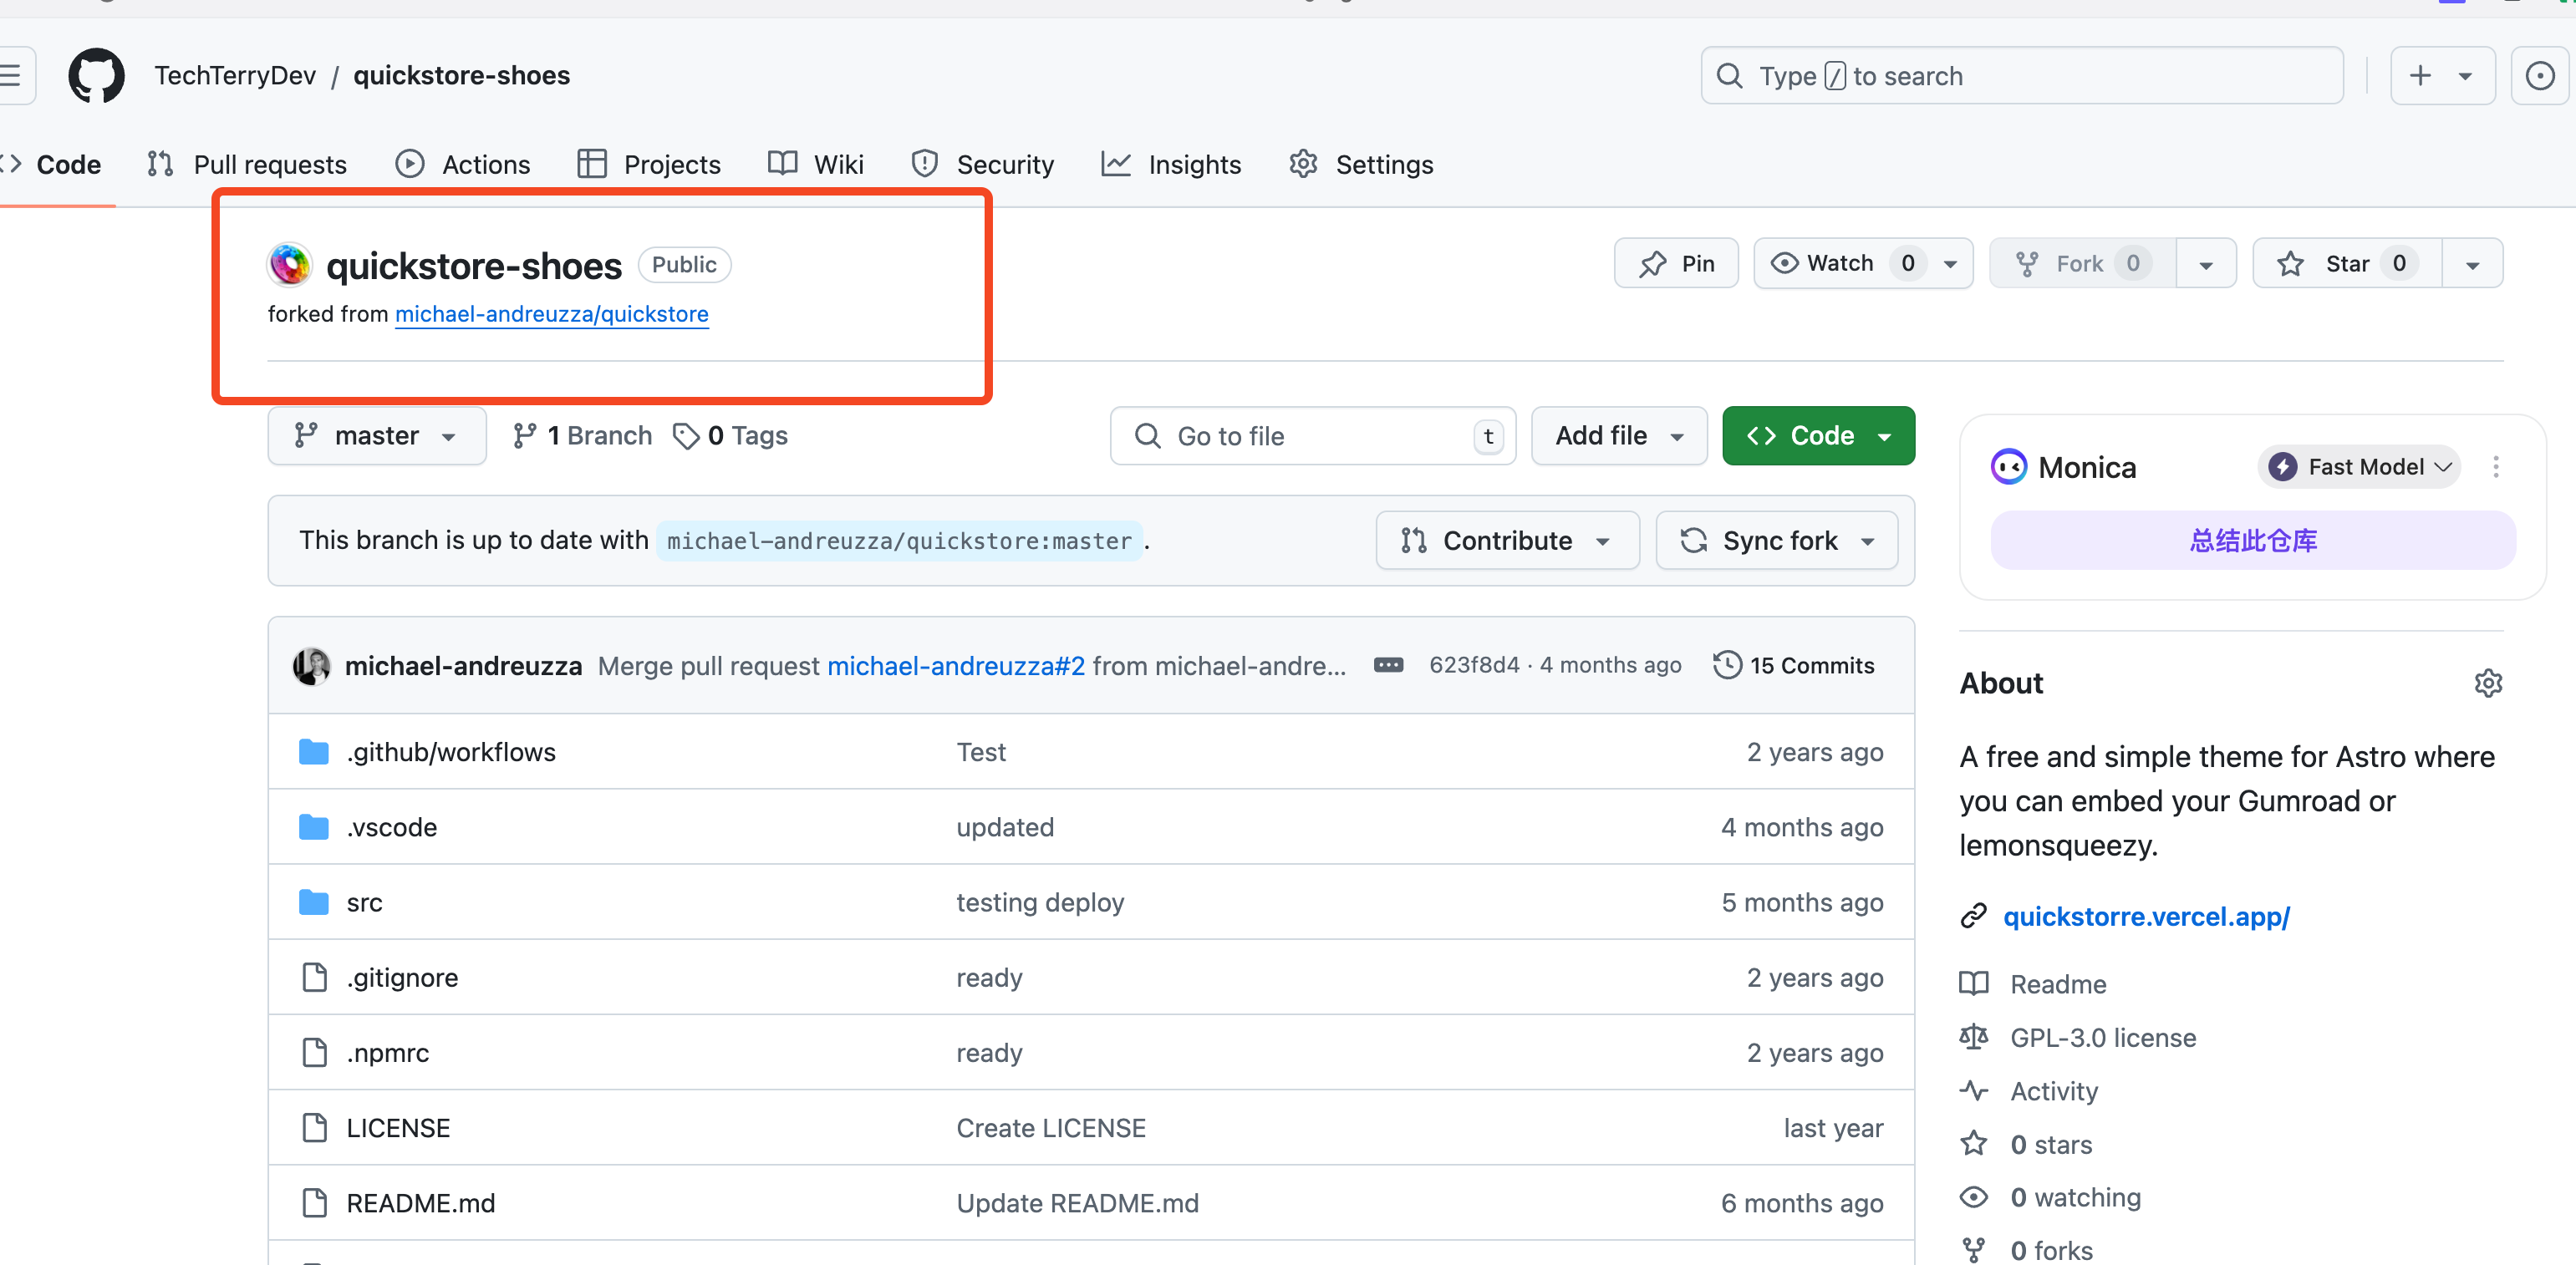This screenshot has width=2576, height=1265.
Task: Open the michael-andreuzza#2 pull request link
Action: click(956, 666)
